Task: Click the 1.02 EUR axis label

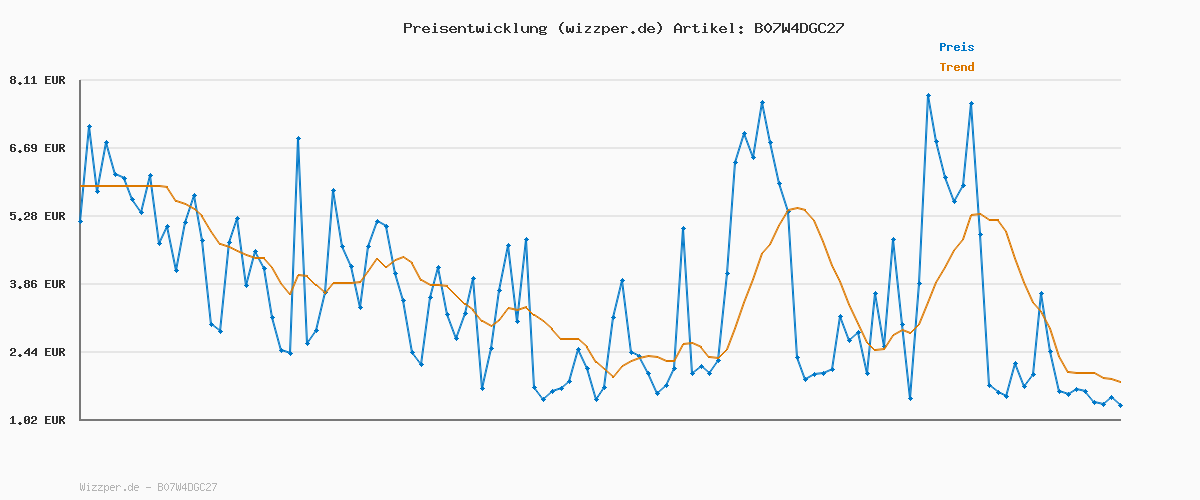Action: click(x=37, y=420)
